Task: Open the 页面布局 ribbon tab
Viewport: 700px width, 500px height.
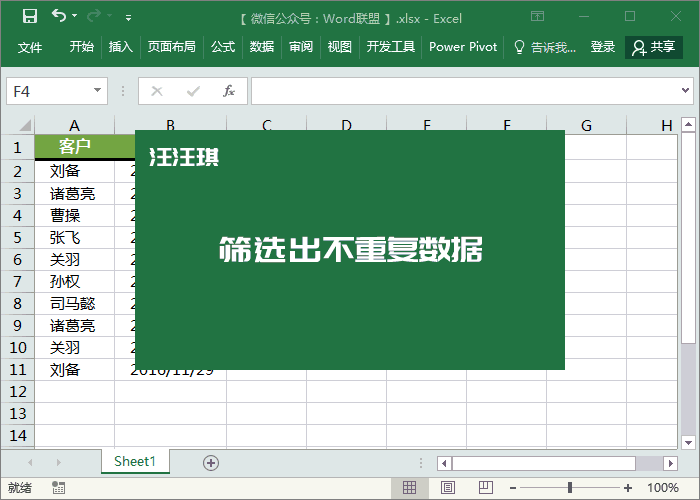Action: tap(171, 46)
